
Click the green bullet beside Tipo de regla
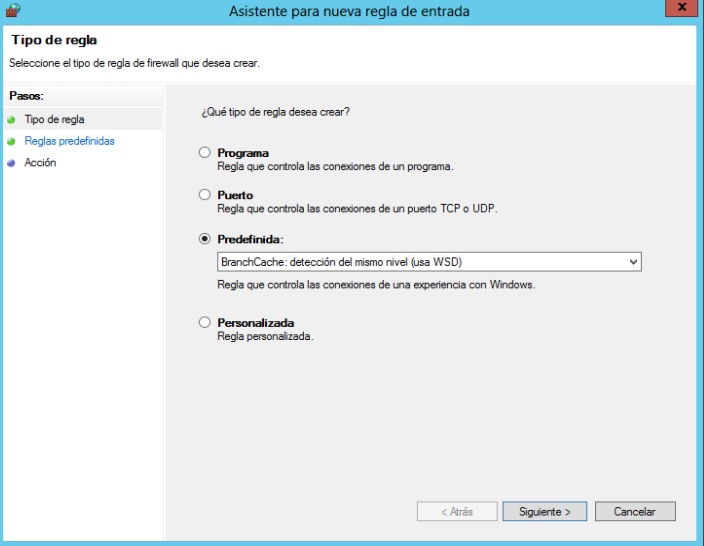[11, 120]
